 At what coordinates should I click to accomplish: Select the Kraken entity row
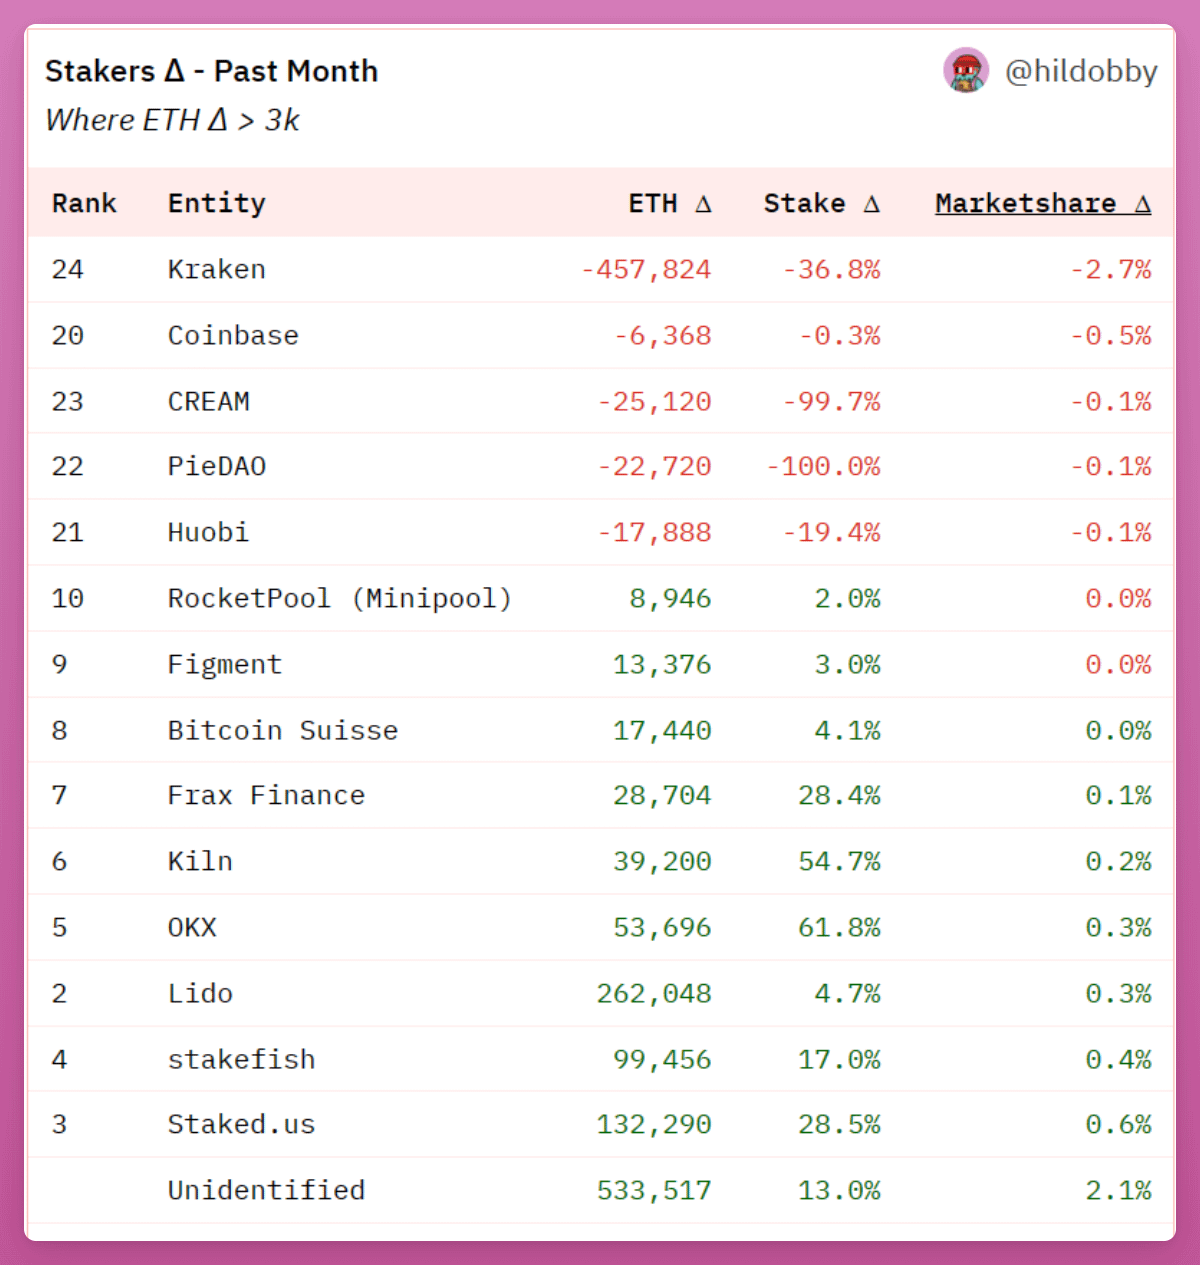point(216,269)
